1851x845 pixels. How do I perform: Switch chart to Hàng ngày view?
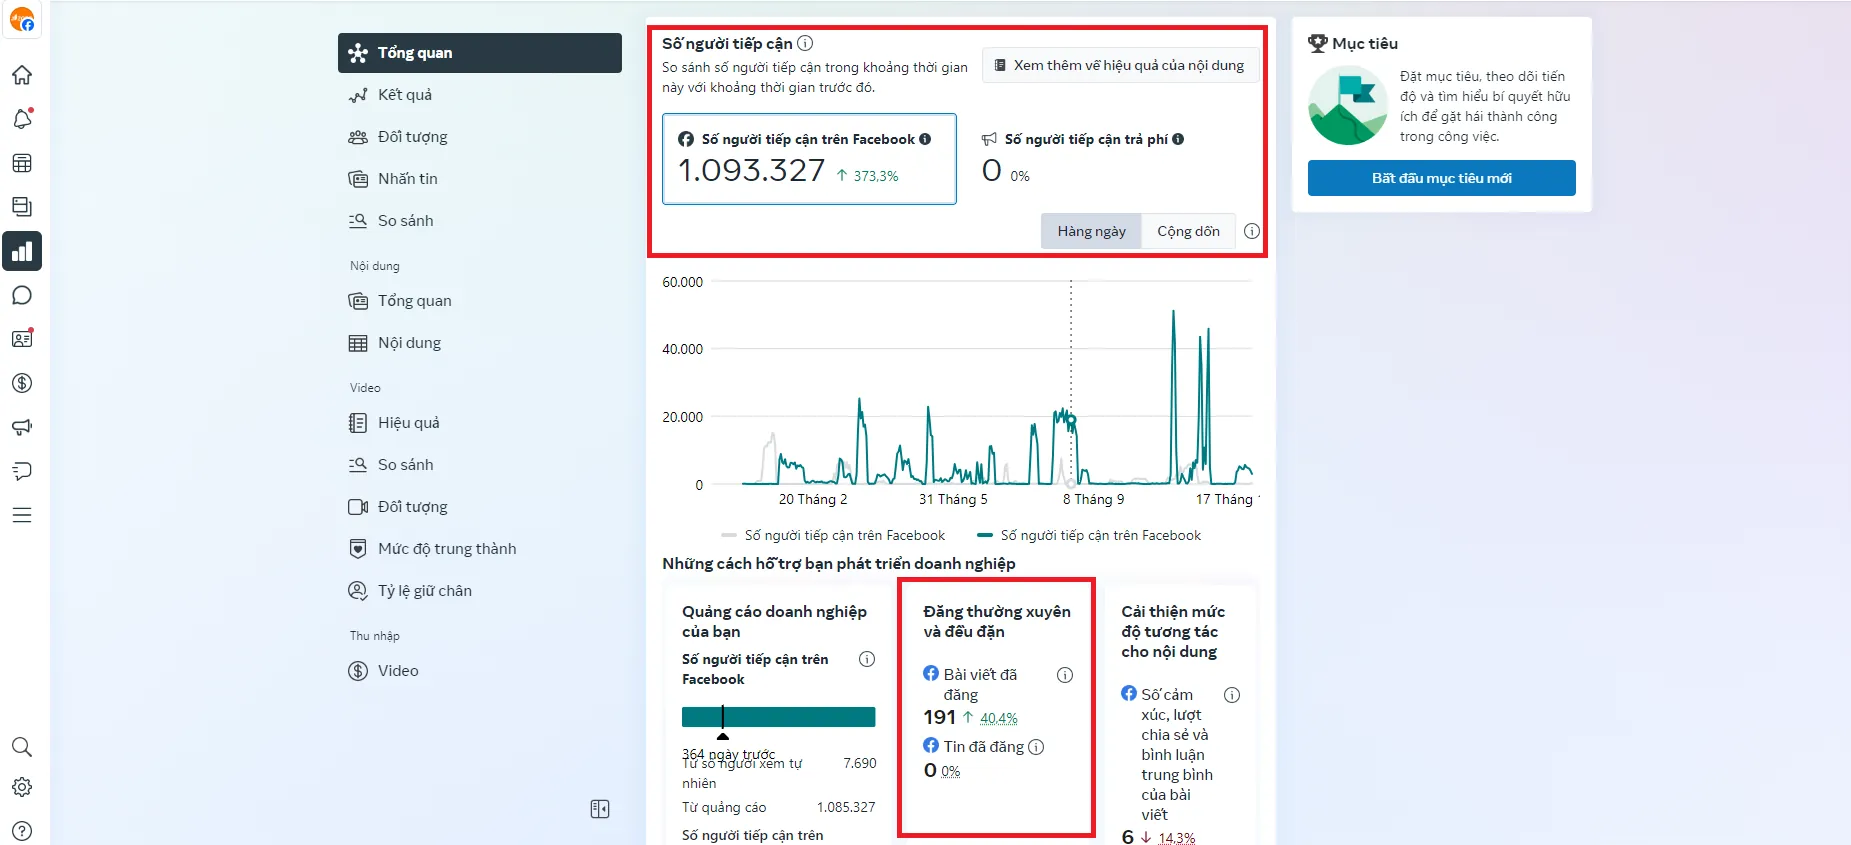1091,231
